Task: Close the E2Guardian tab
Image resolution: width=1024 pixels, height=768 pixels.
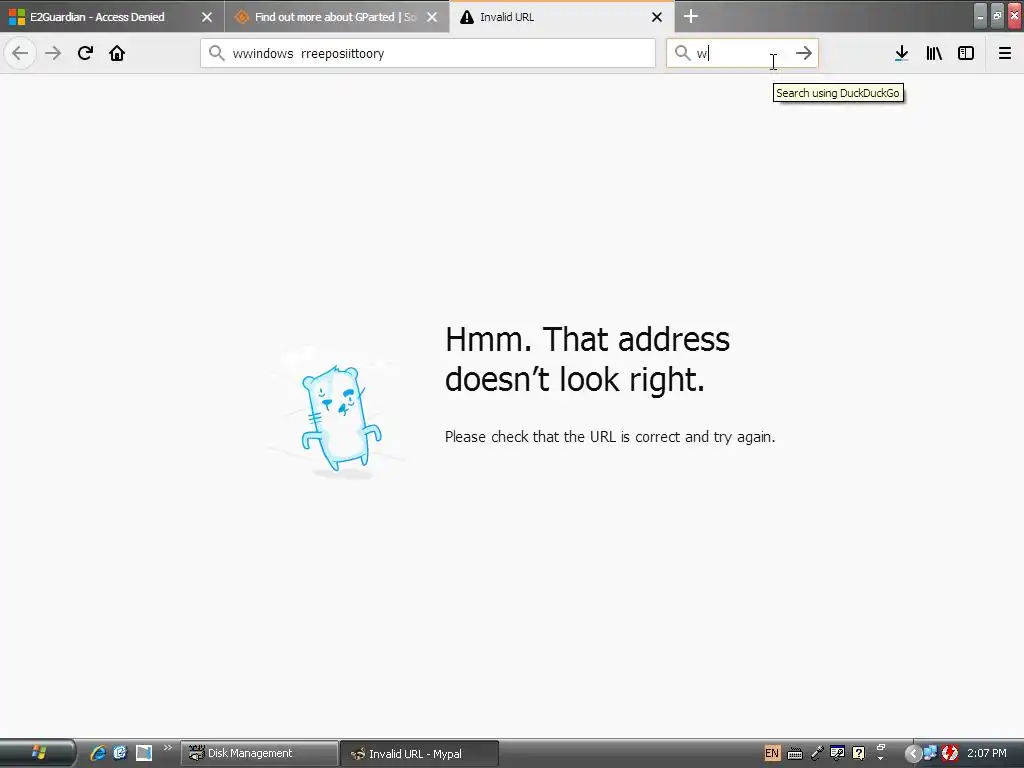Action: coord(207,17)
